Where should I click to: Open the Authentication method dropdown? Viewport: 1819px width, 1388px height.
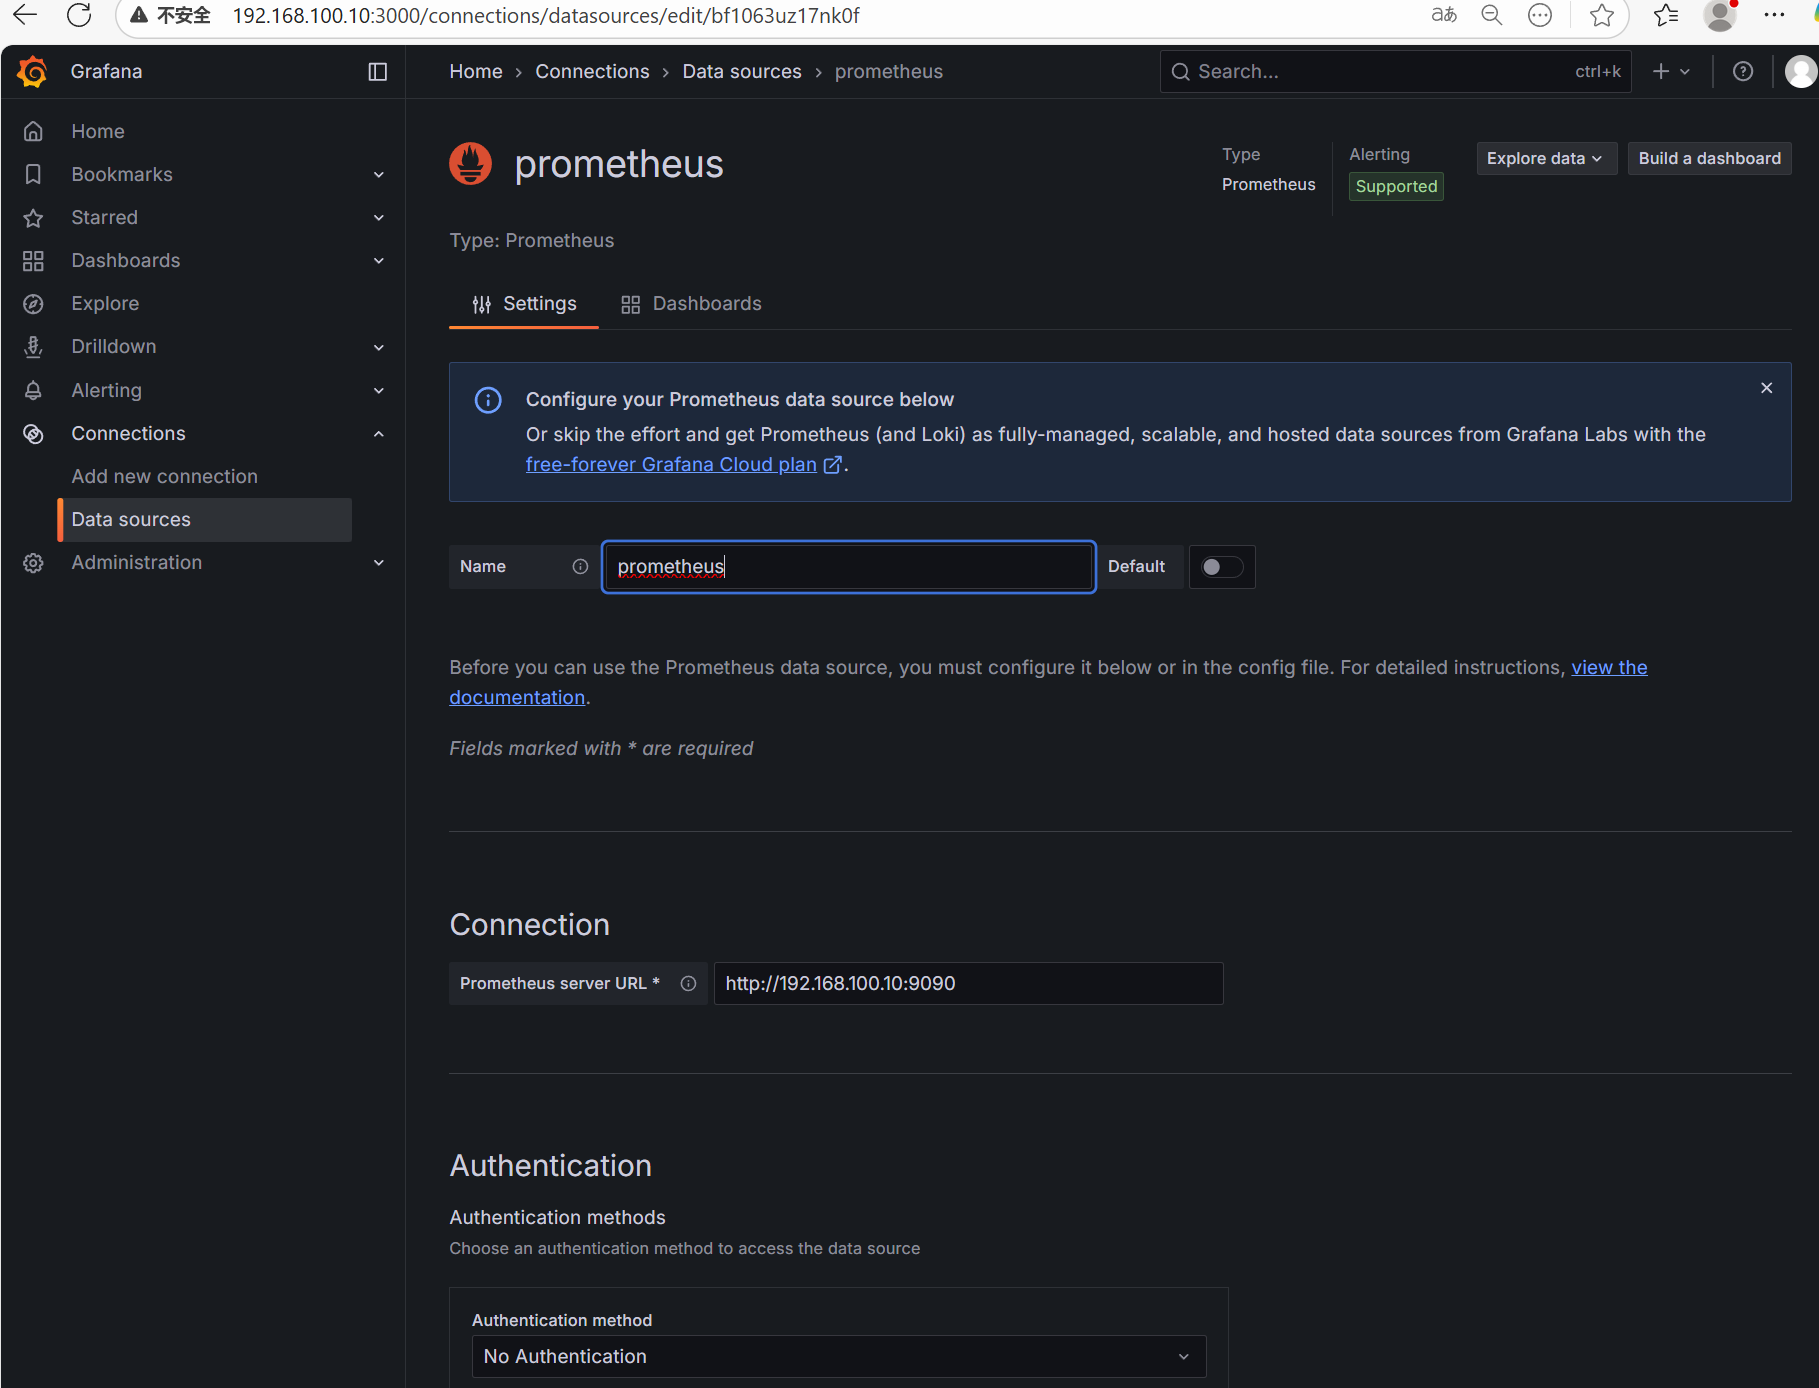pos(839,1356)
